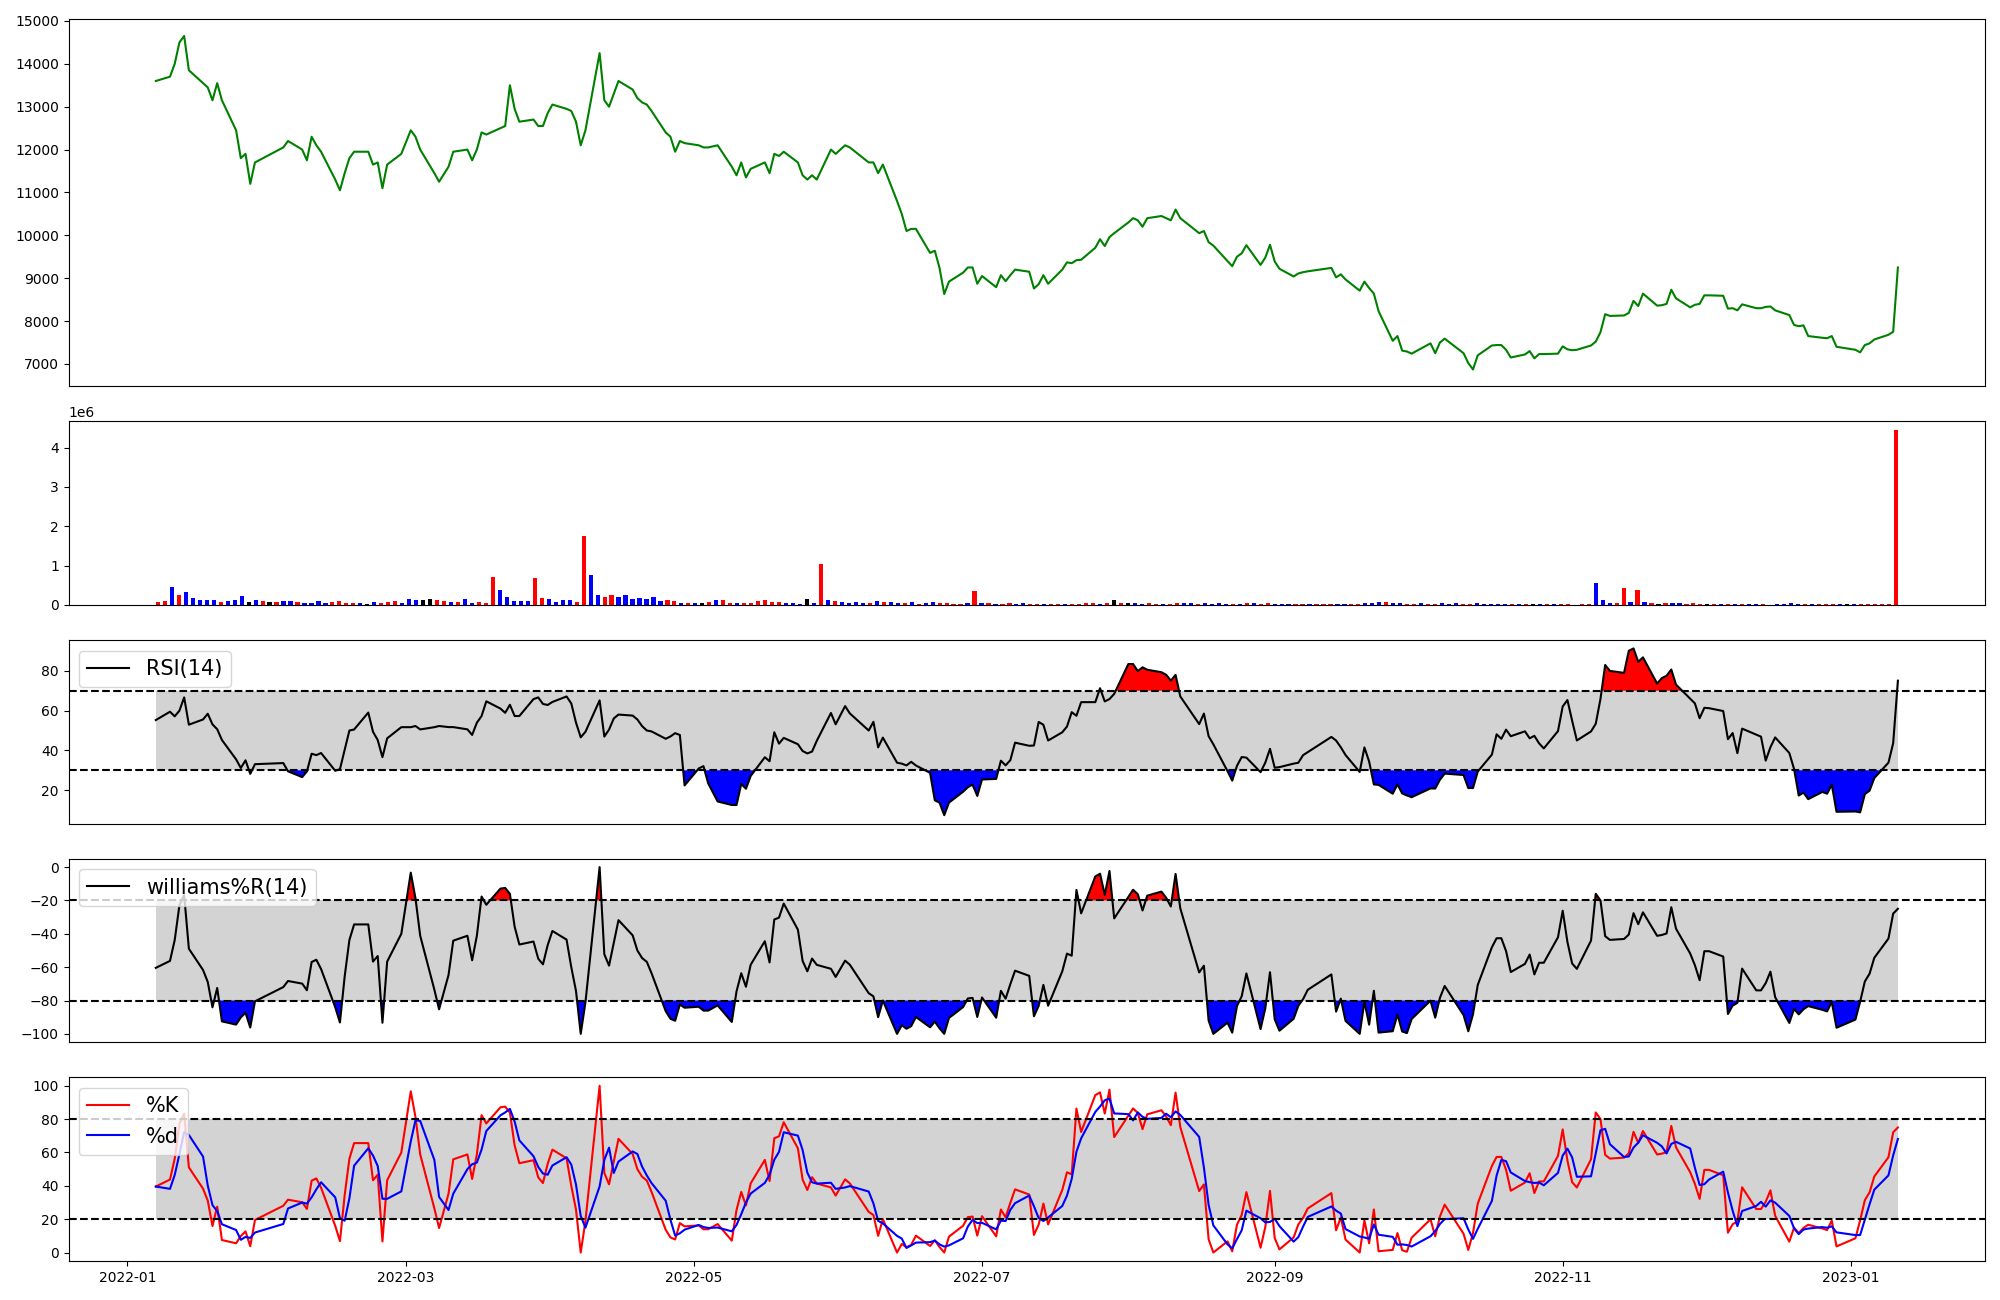Click the 1e6 volume scale label

click(81, 412)
